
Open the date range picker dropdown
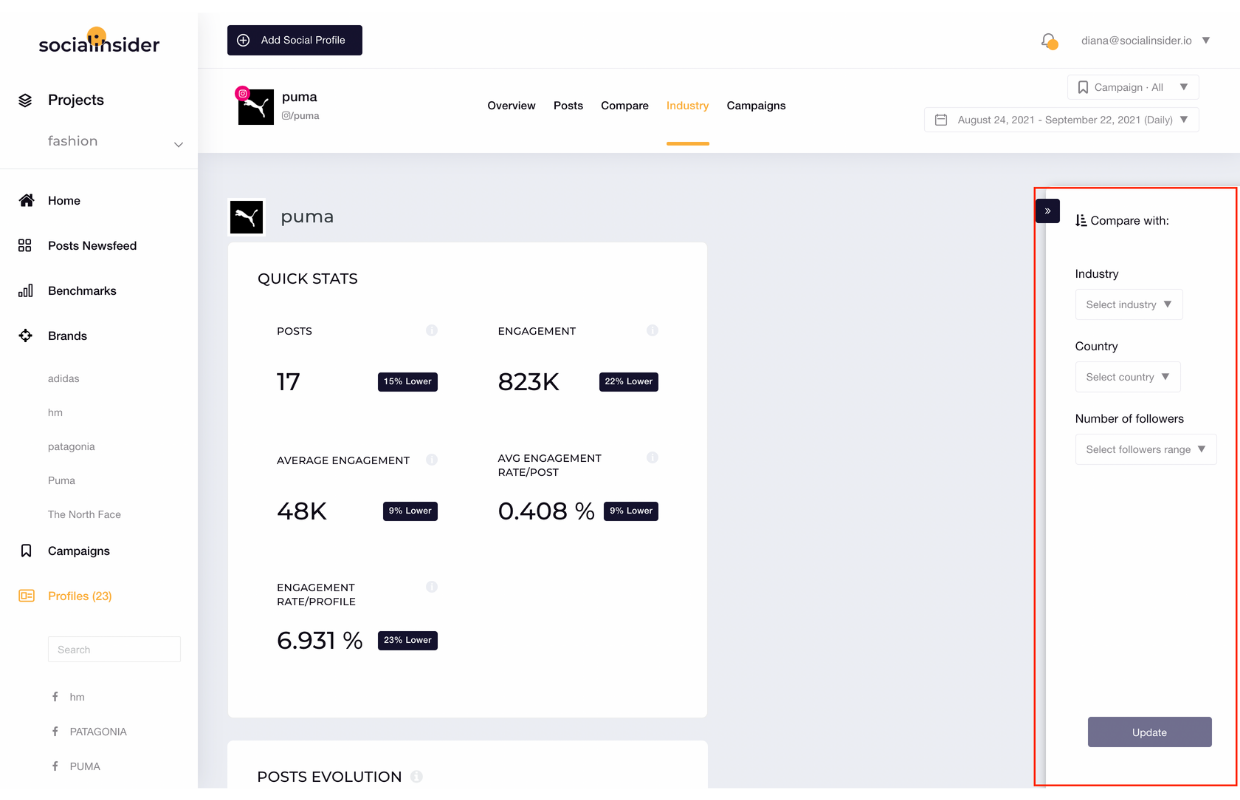point(1062,120)
